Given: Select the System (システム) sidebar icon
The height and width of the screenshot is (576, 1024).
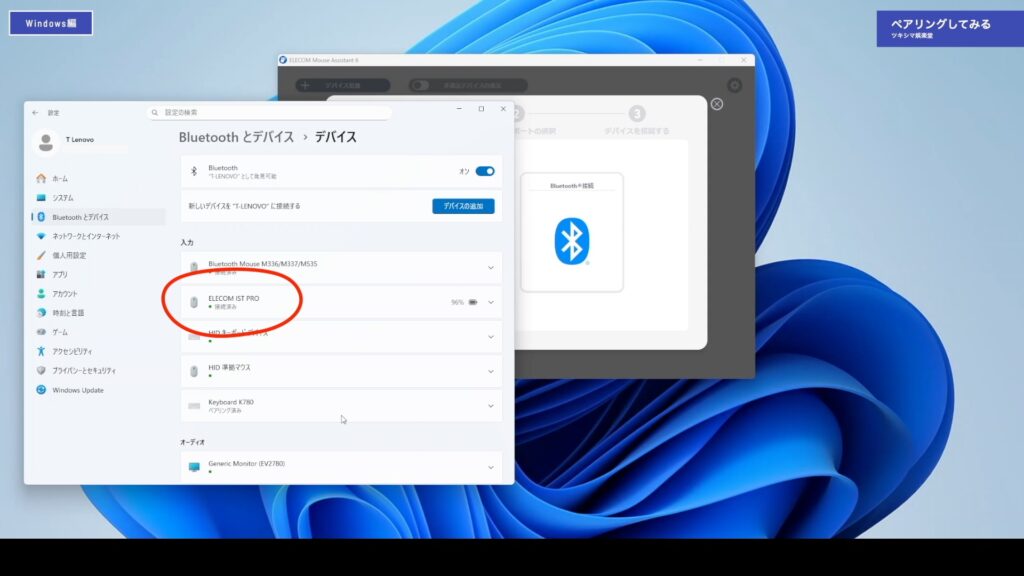Looking at the screenshot, I should tap(41, 198).
